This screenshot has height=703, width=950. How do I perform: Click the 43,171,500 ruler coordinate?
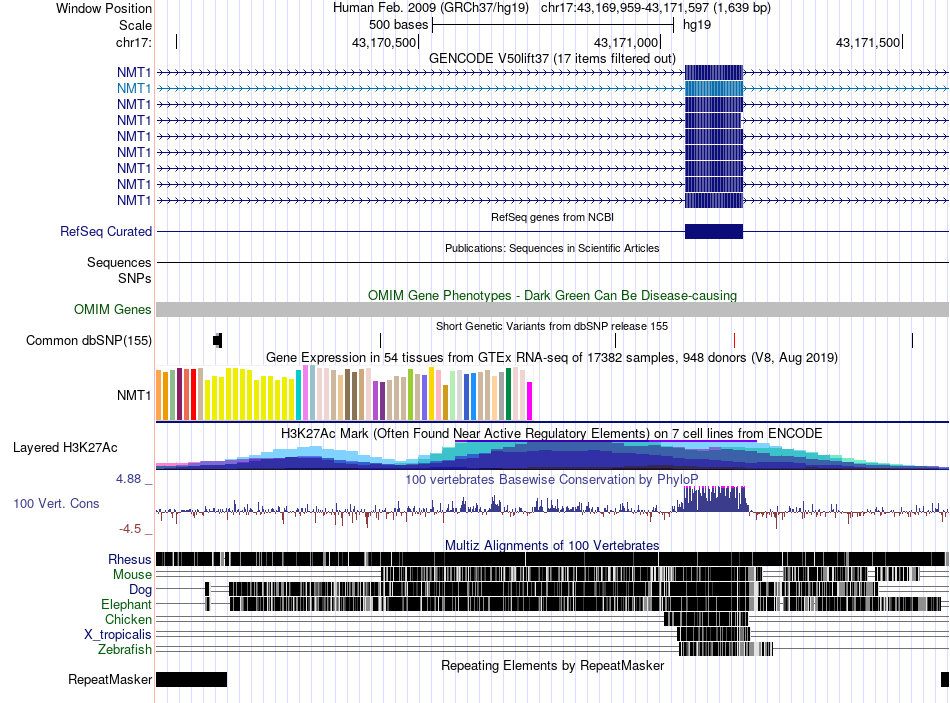[x=868, y=42]
